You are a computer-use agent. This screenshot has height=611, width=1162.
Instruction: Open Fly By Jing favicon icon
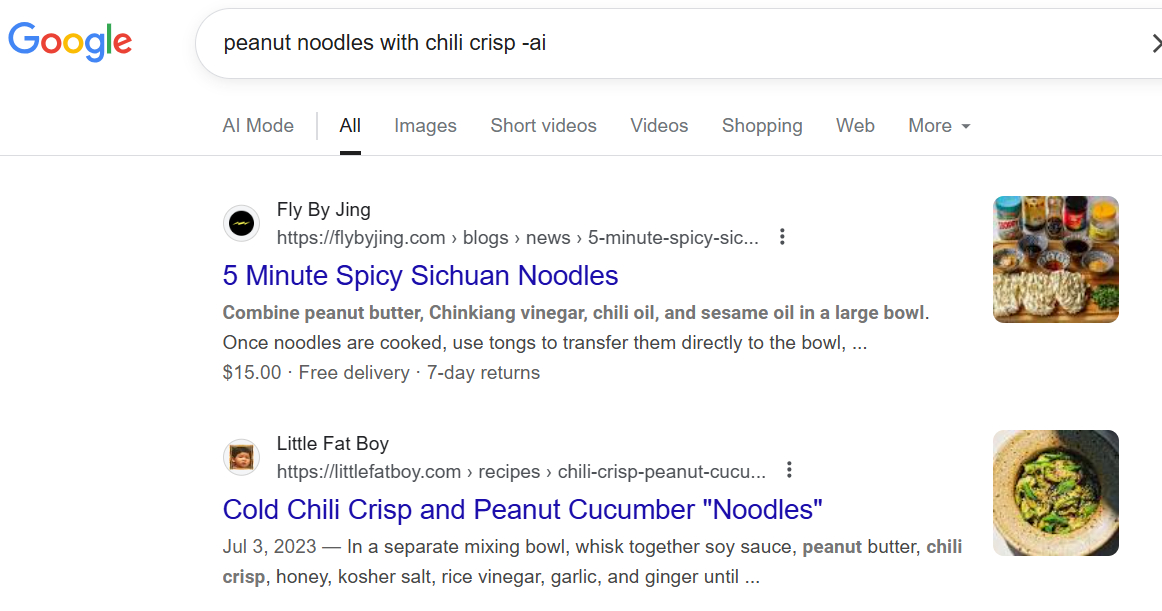[241, 224]
